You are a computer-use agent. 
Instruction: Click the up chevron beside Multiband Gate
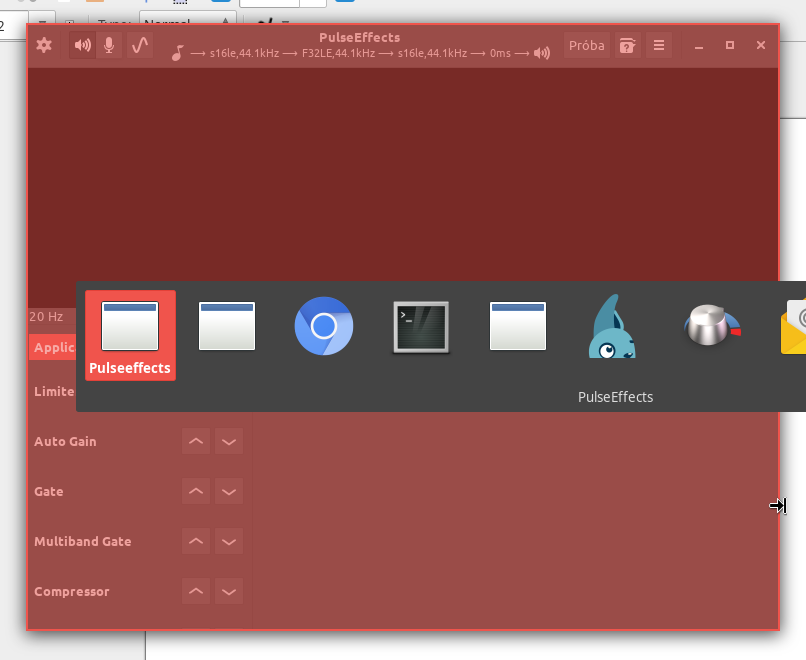(x=196, y=541)
